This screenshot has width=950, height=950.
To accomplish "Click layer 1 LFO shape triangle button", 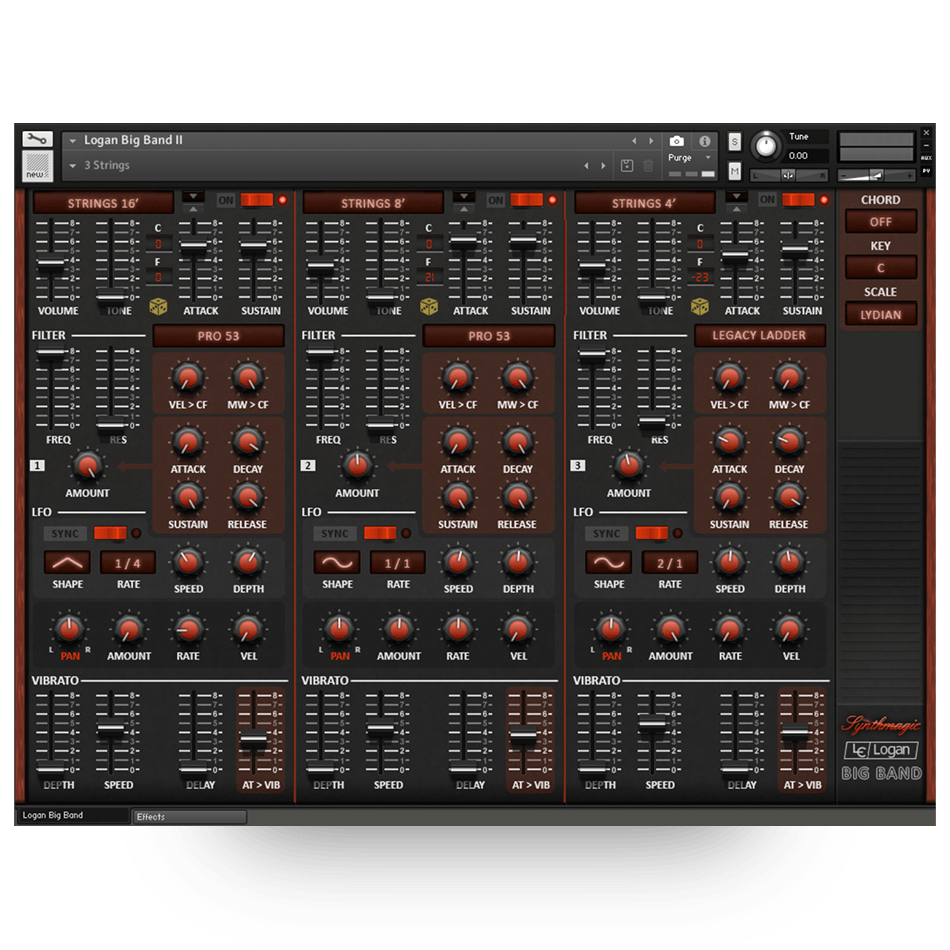I will [67, 563].
